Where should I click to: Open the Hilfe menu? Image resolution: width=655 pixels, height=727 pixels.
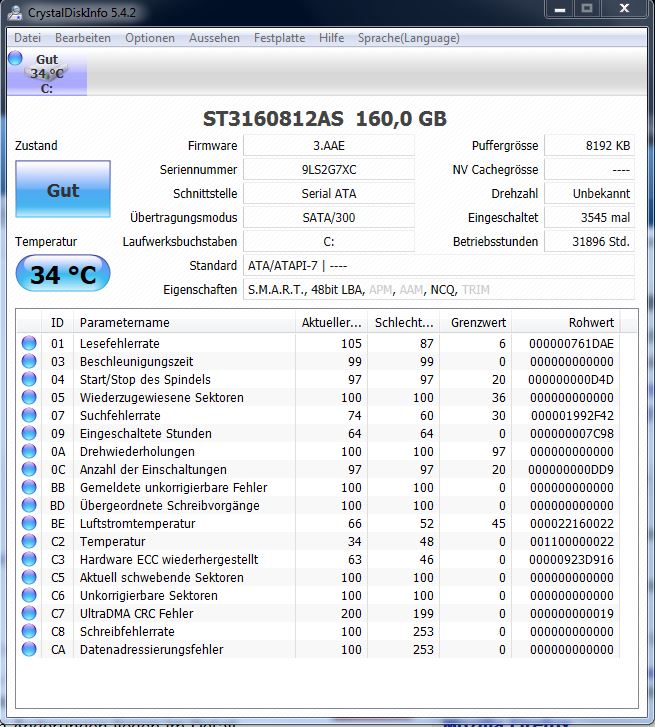(331, 38)
